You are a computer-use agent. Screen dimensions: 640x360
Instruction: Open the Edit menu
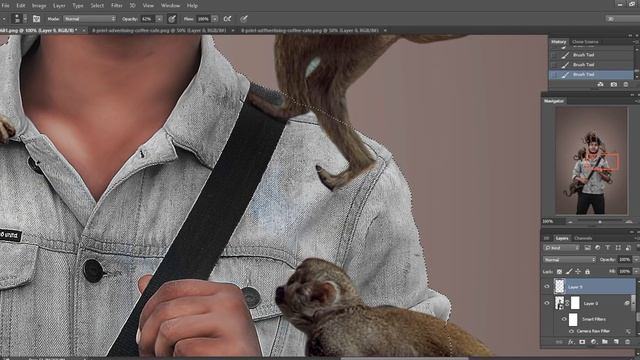[x=20, y=6]
